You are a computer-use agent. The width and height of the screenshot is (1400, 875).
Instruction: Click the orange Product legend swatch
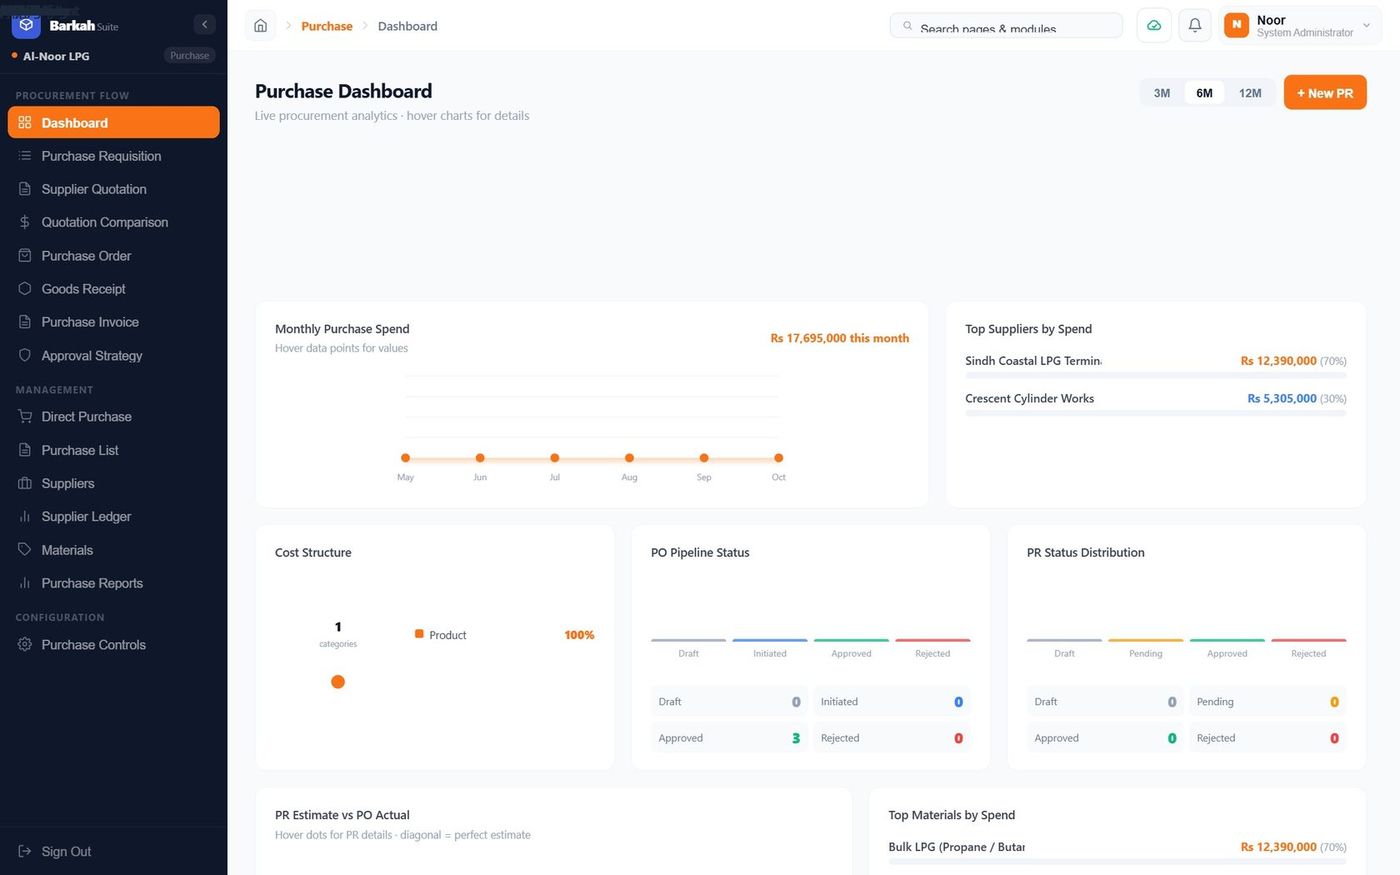click(419, 634)
